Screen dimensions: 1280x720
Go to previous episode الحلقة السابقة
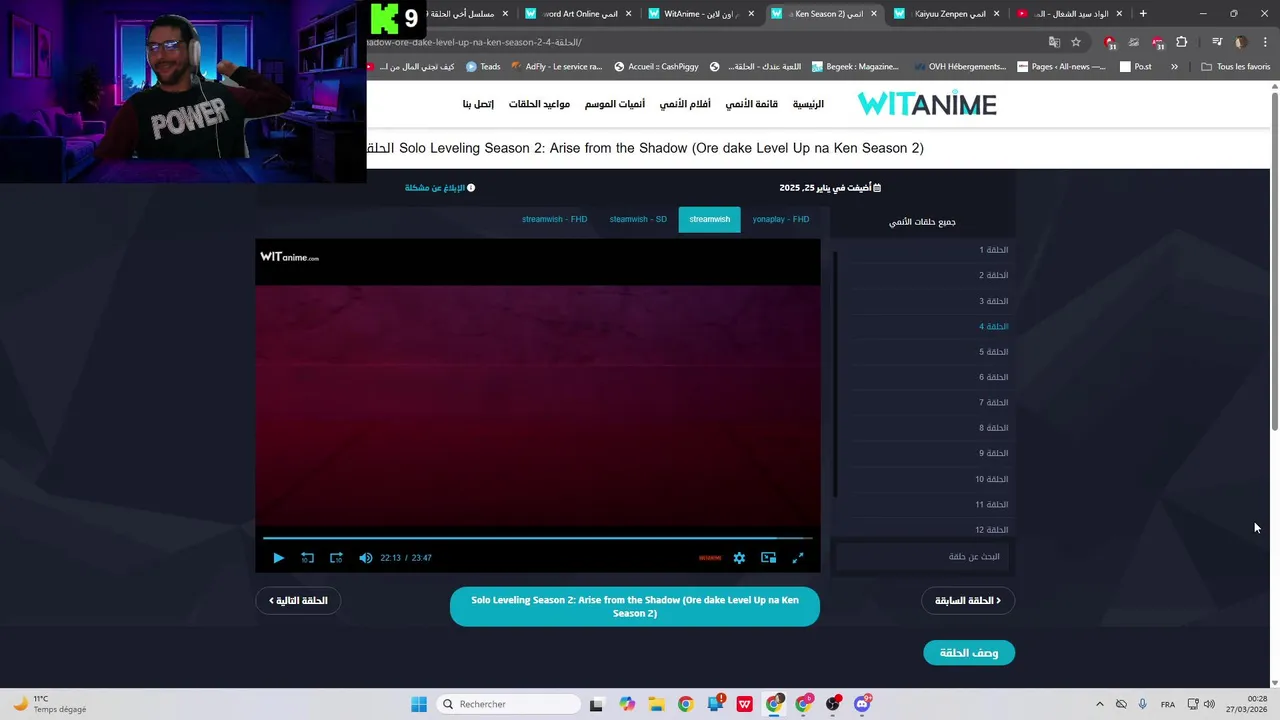pos(968,600)
